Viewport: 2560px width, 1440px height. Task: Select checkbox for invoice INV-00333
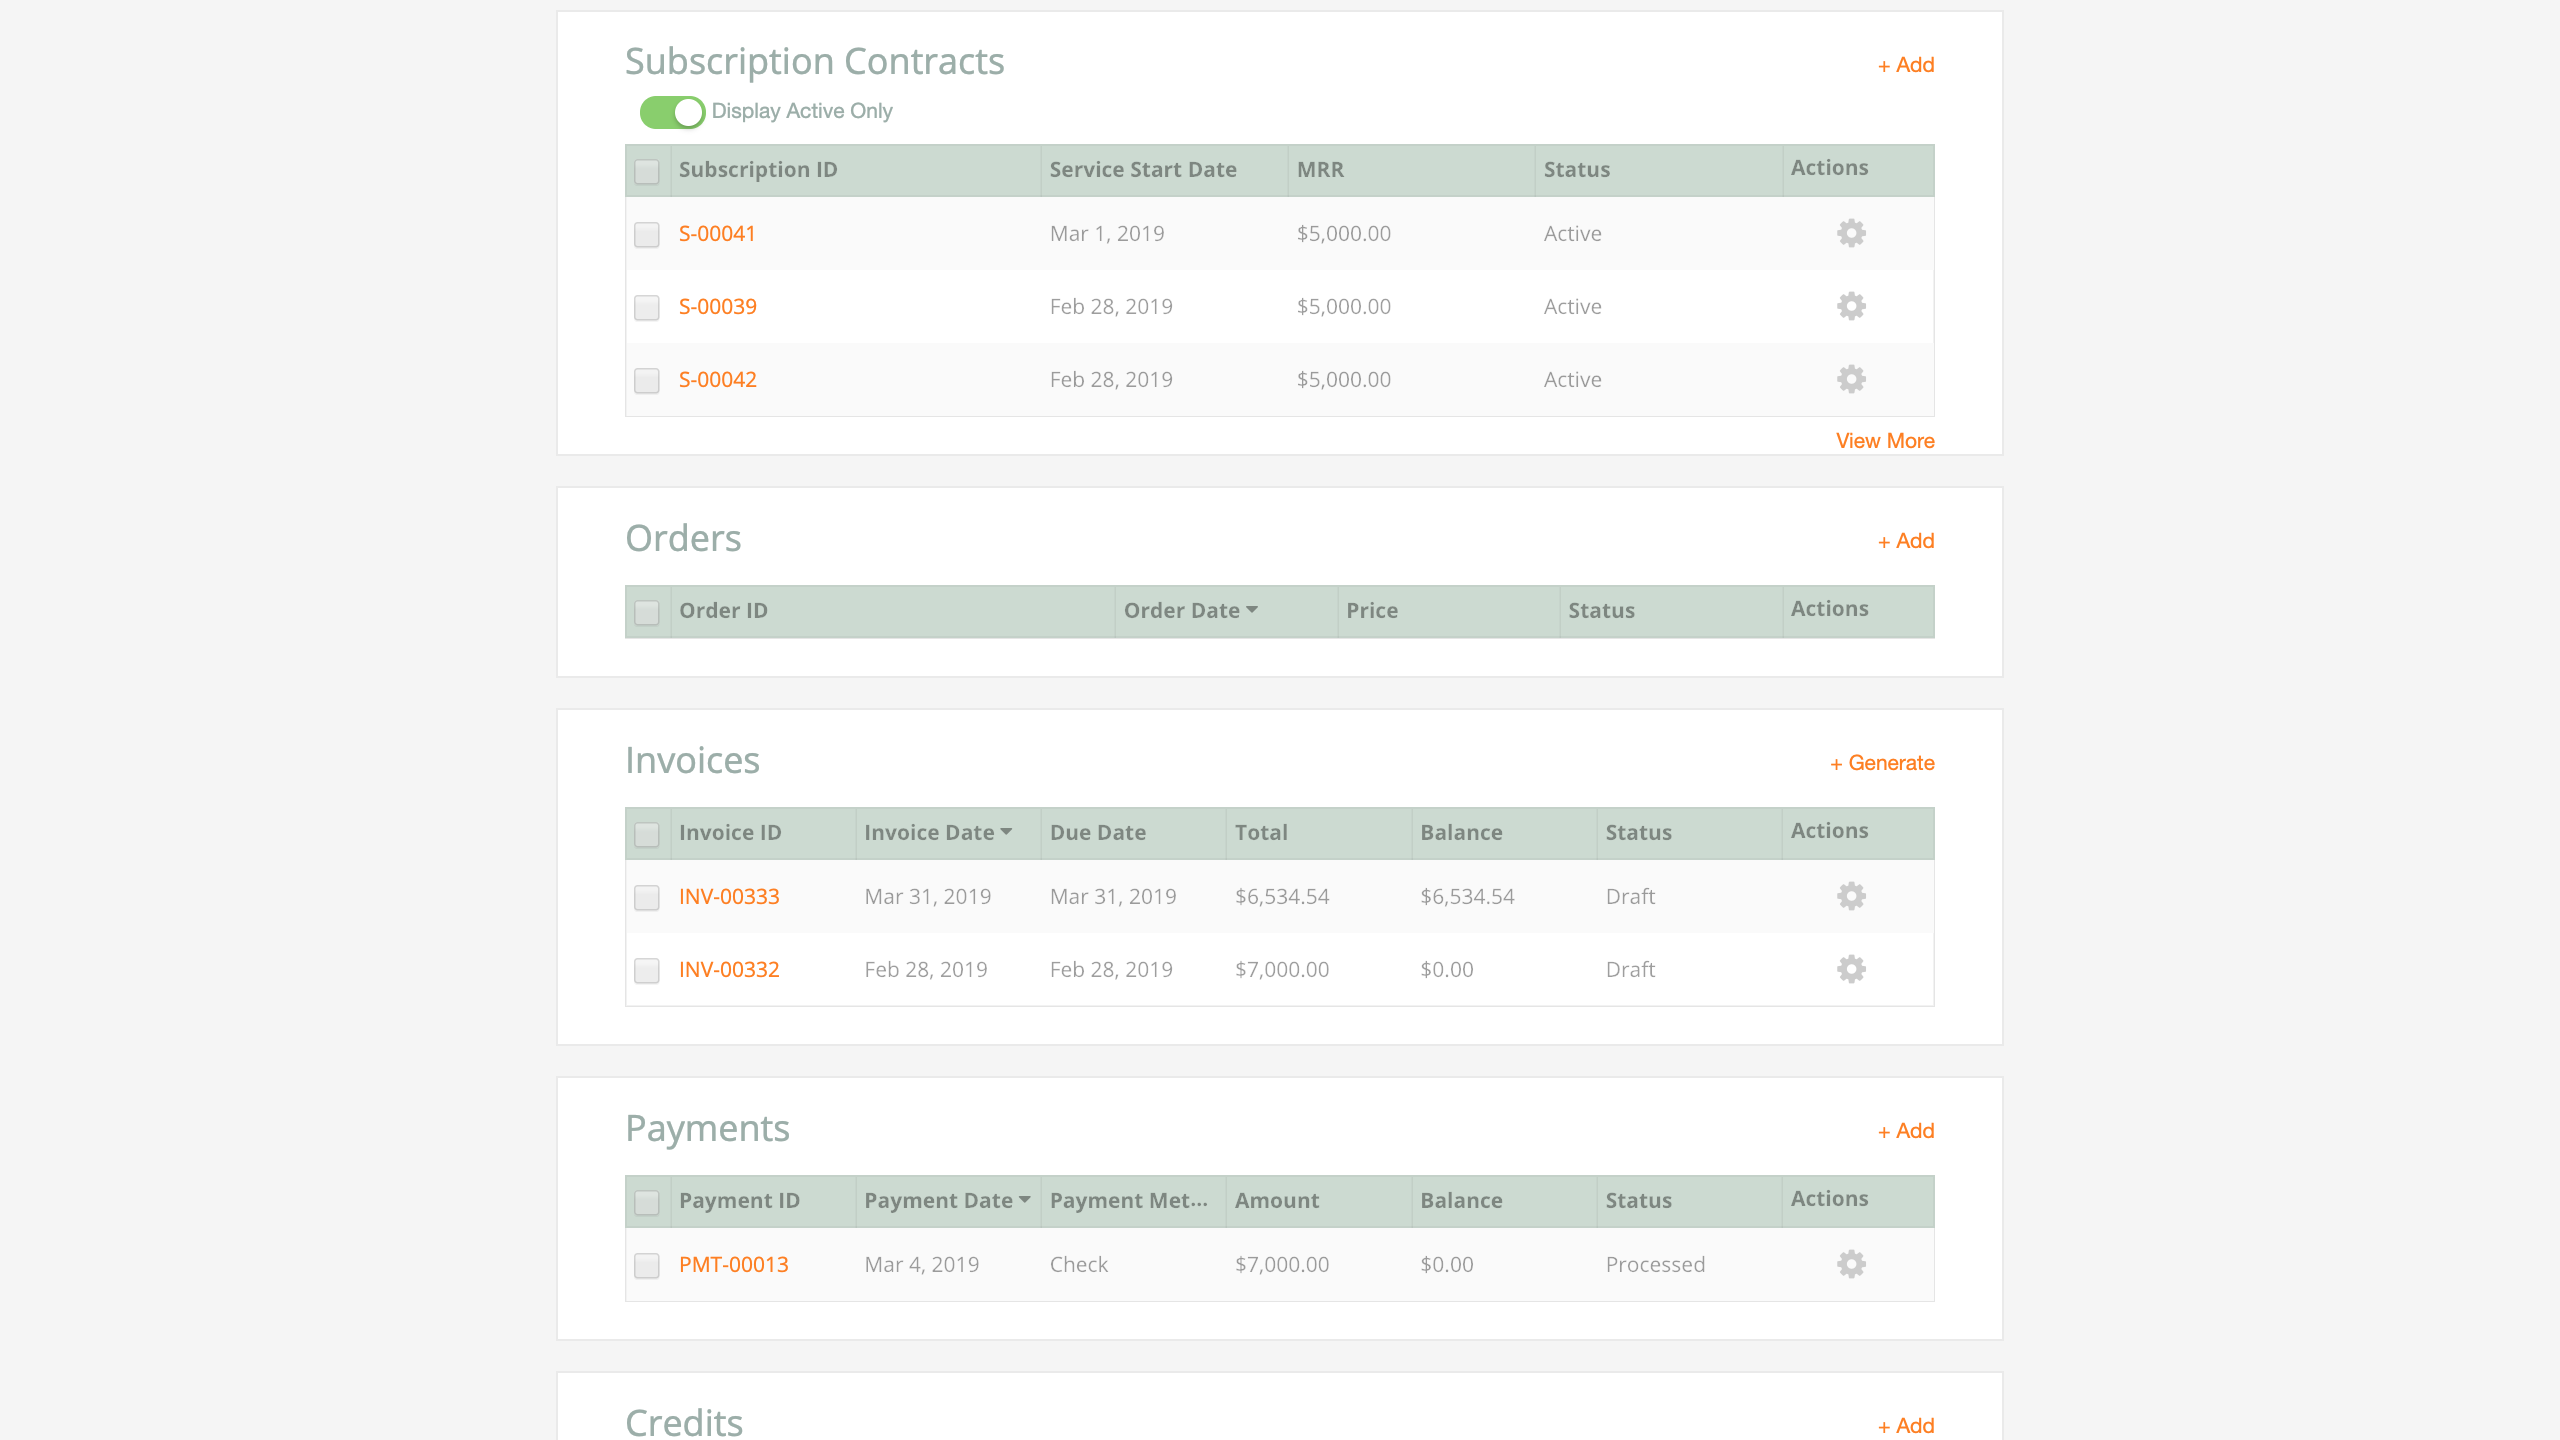pos(647,897)
